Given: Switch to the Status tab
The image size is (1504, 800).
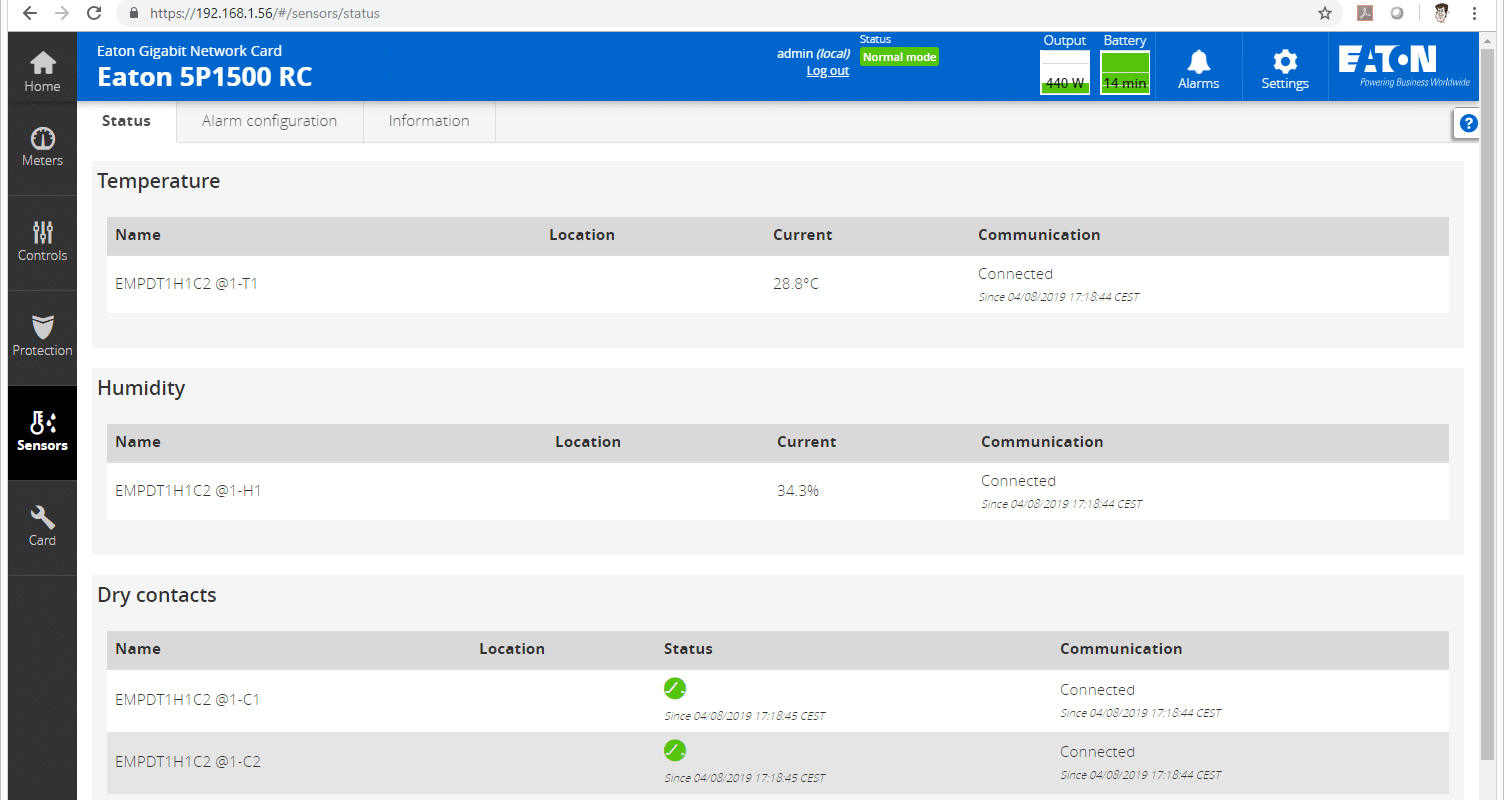Looking at the screenshot, I should [126, 121].
